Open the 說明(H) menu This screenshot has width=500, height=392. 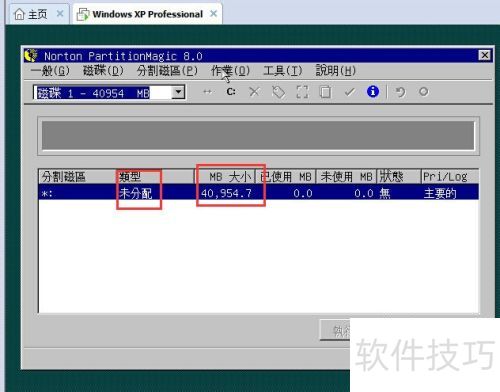tap(336, 71)
